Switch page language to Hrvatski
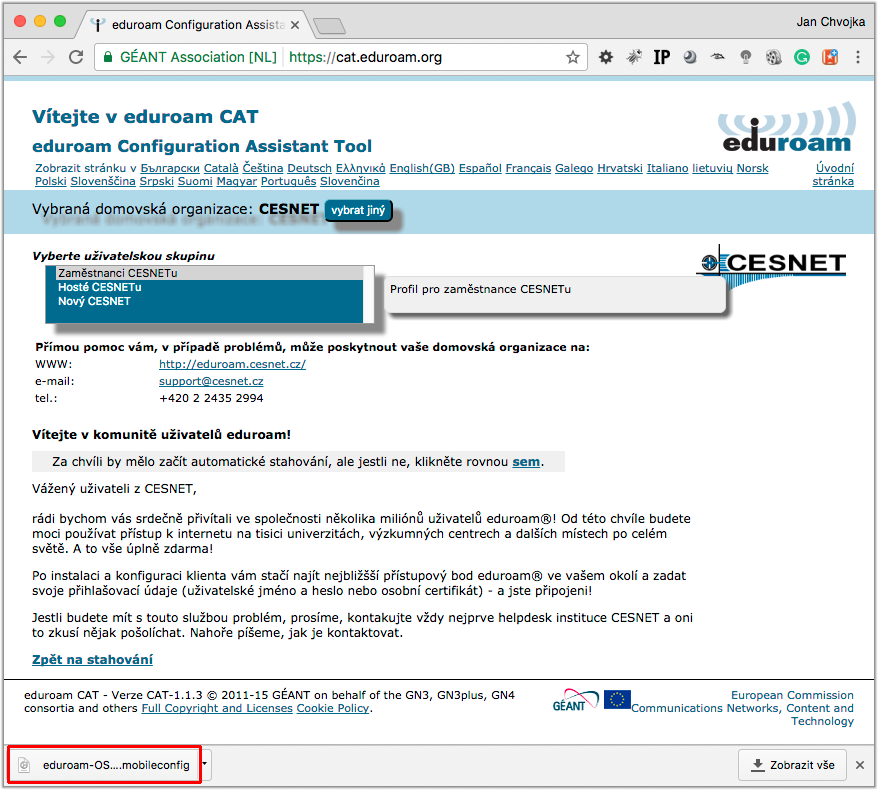The width and height of the screenshot is (878, 790). 620,169
